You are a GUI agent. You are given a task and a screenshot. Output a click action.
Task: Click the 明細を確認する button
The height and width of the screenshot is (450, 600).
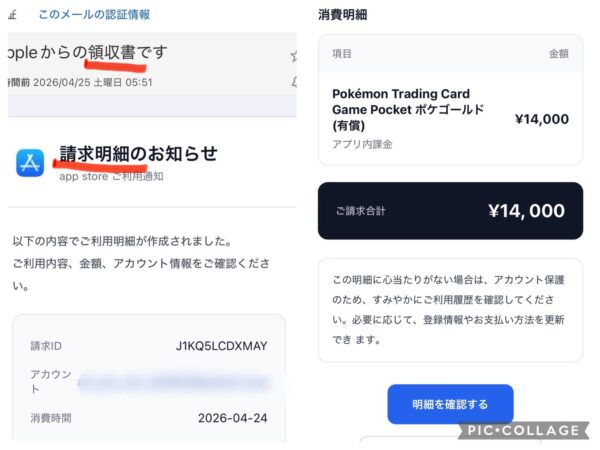click(x=450, y=404)
